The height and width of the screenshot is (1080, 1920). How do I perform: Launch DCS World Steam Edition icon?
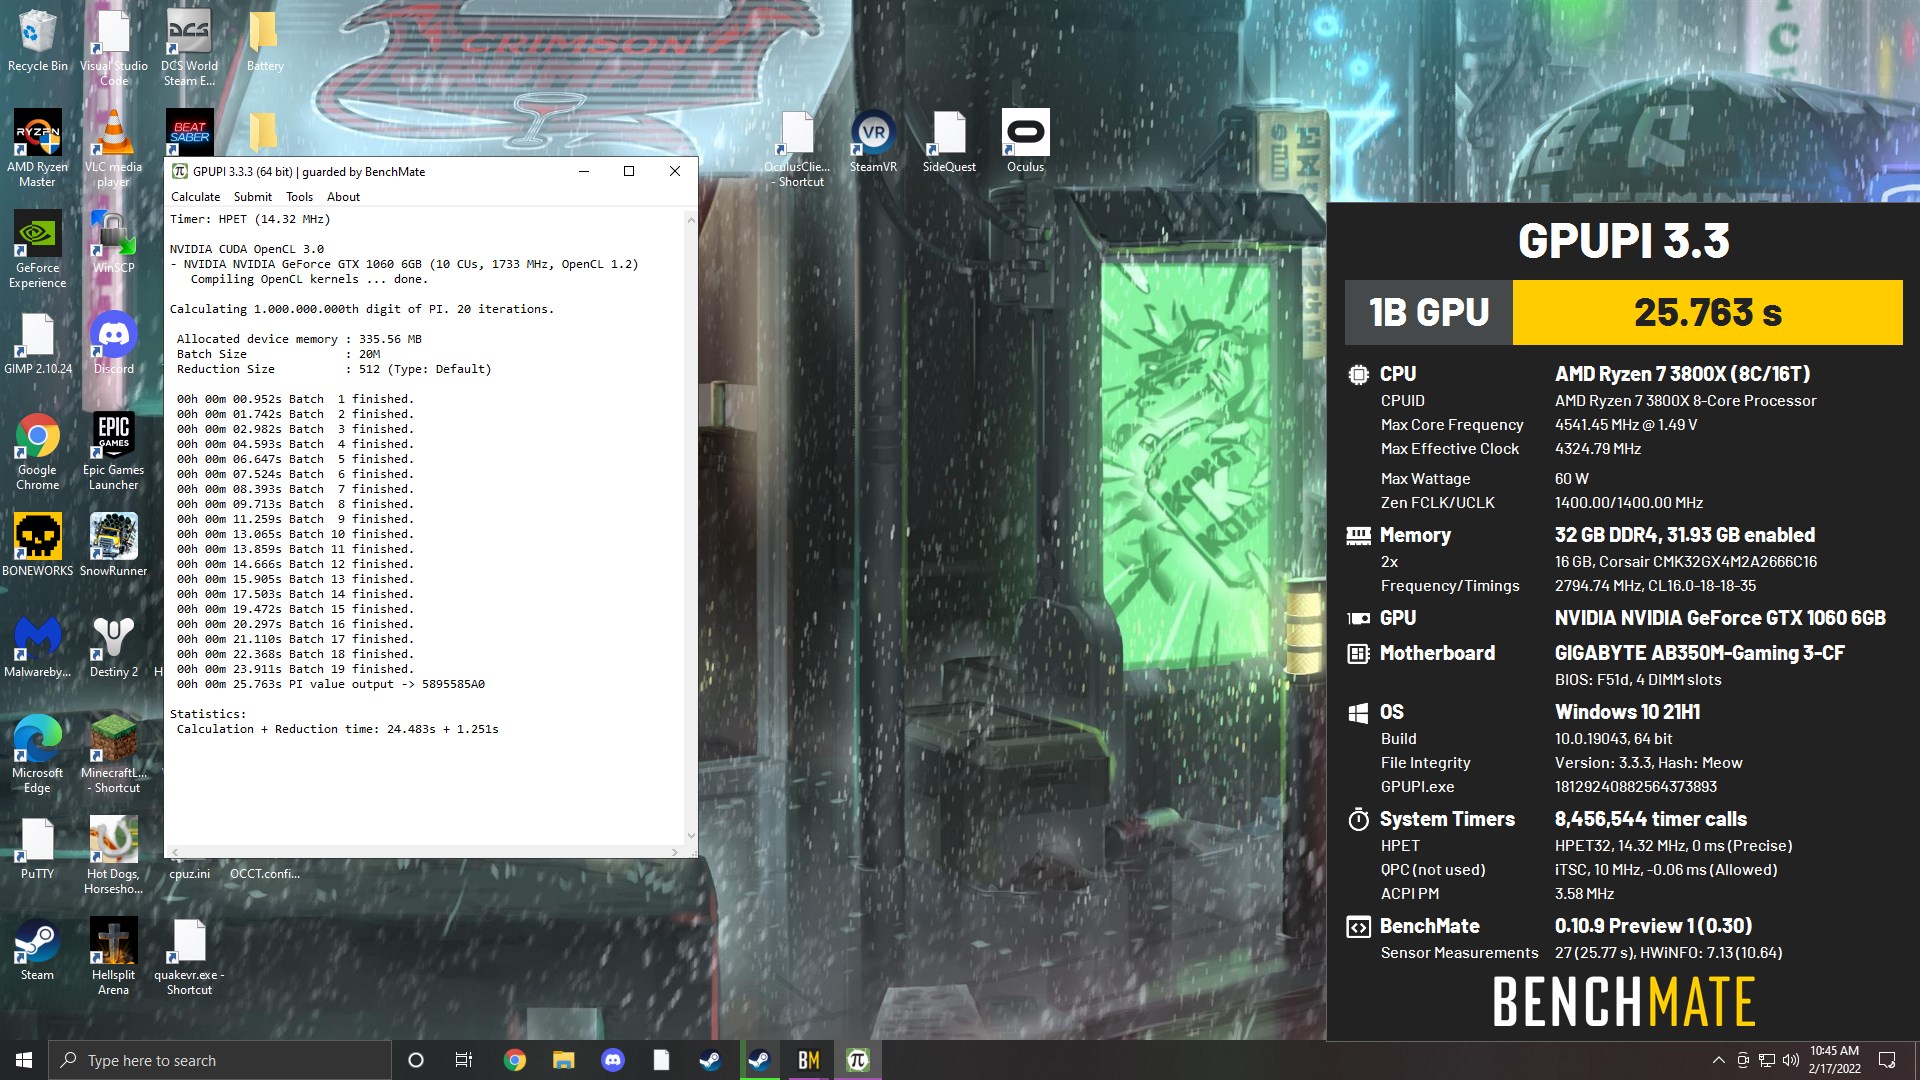click(189, 47)
